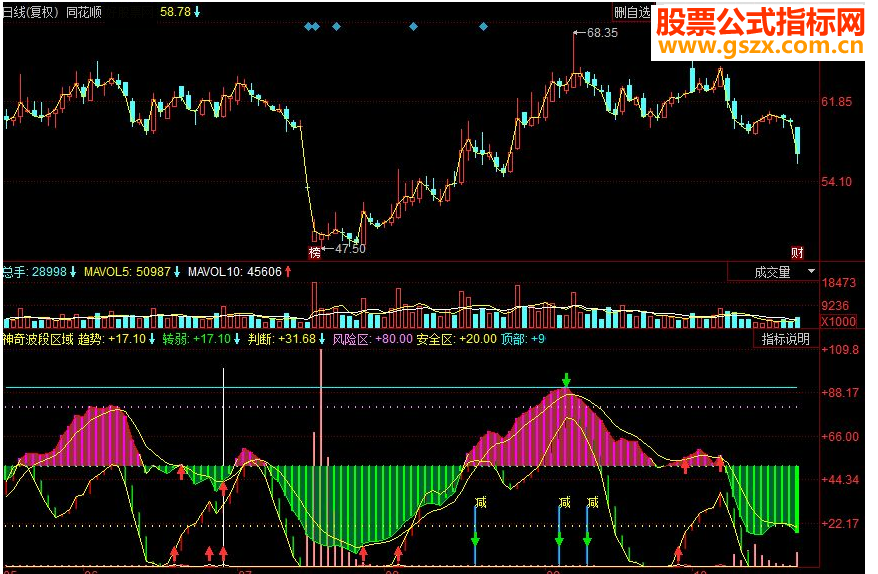The width and height of the screenshot is (878, 574).
Task: Click the 9236 volume axis value
Action: [x=835, y=306]
